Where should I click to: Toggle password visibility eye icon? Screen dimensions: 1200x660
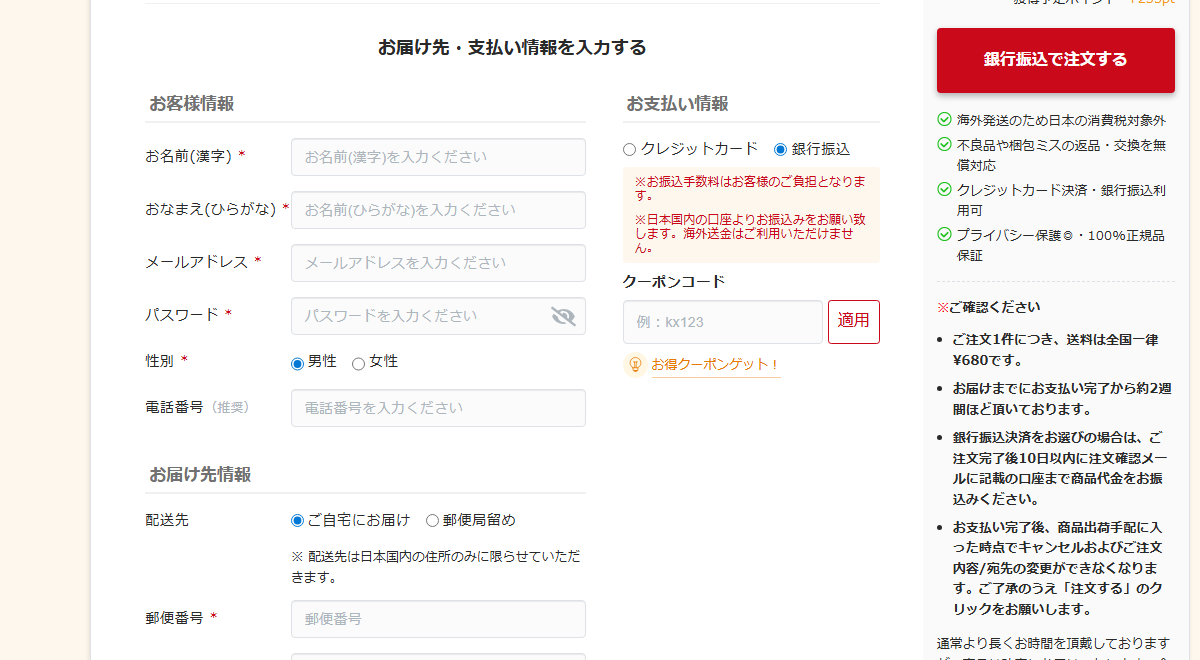pyautogui.click(x=563, y=316)
